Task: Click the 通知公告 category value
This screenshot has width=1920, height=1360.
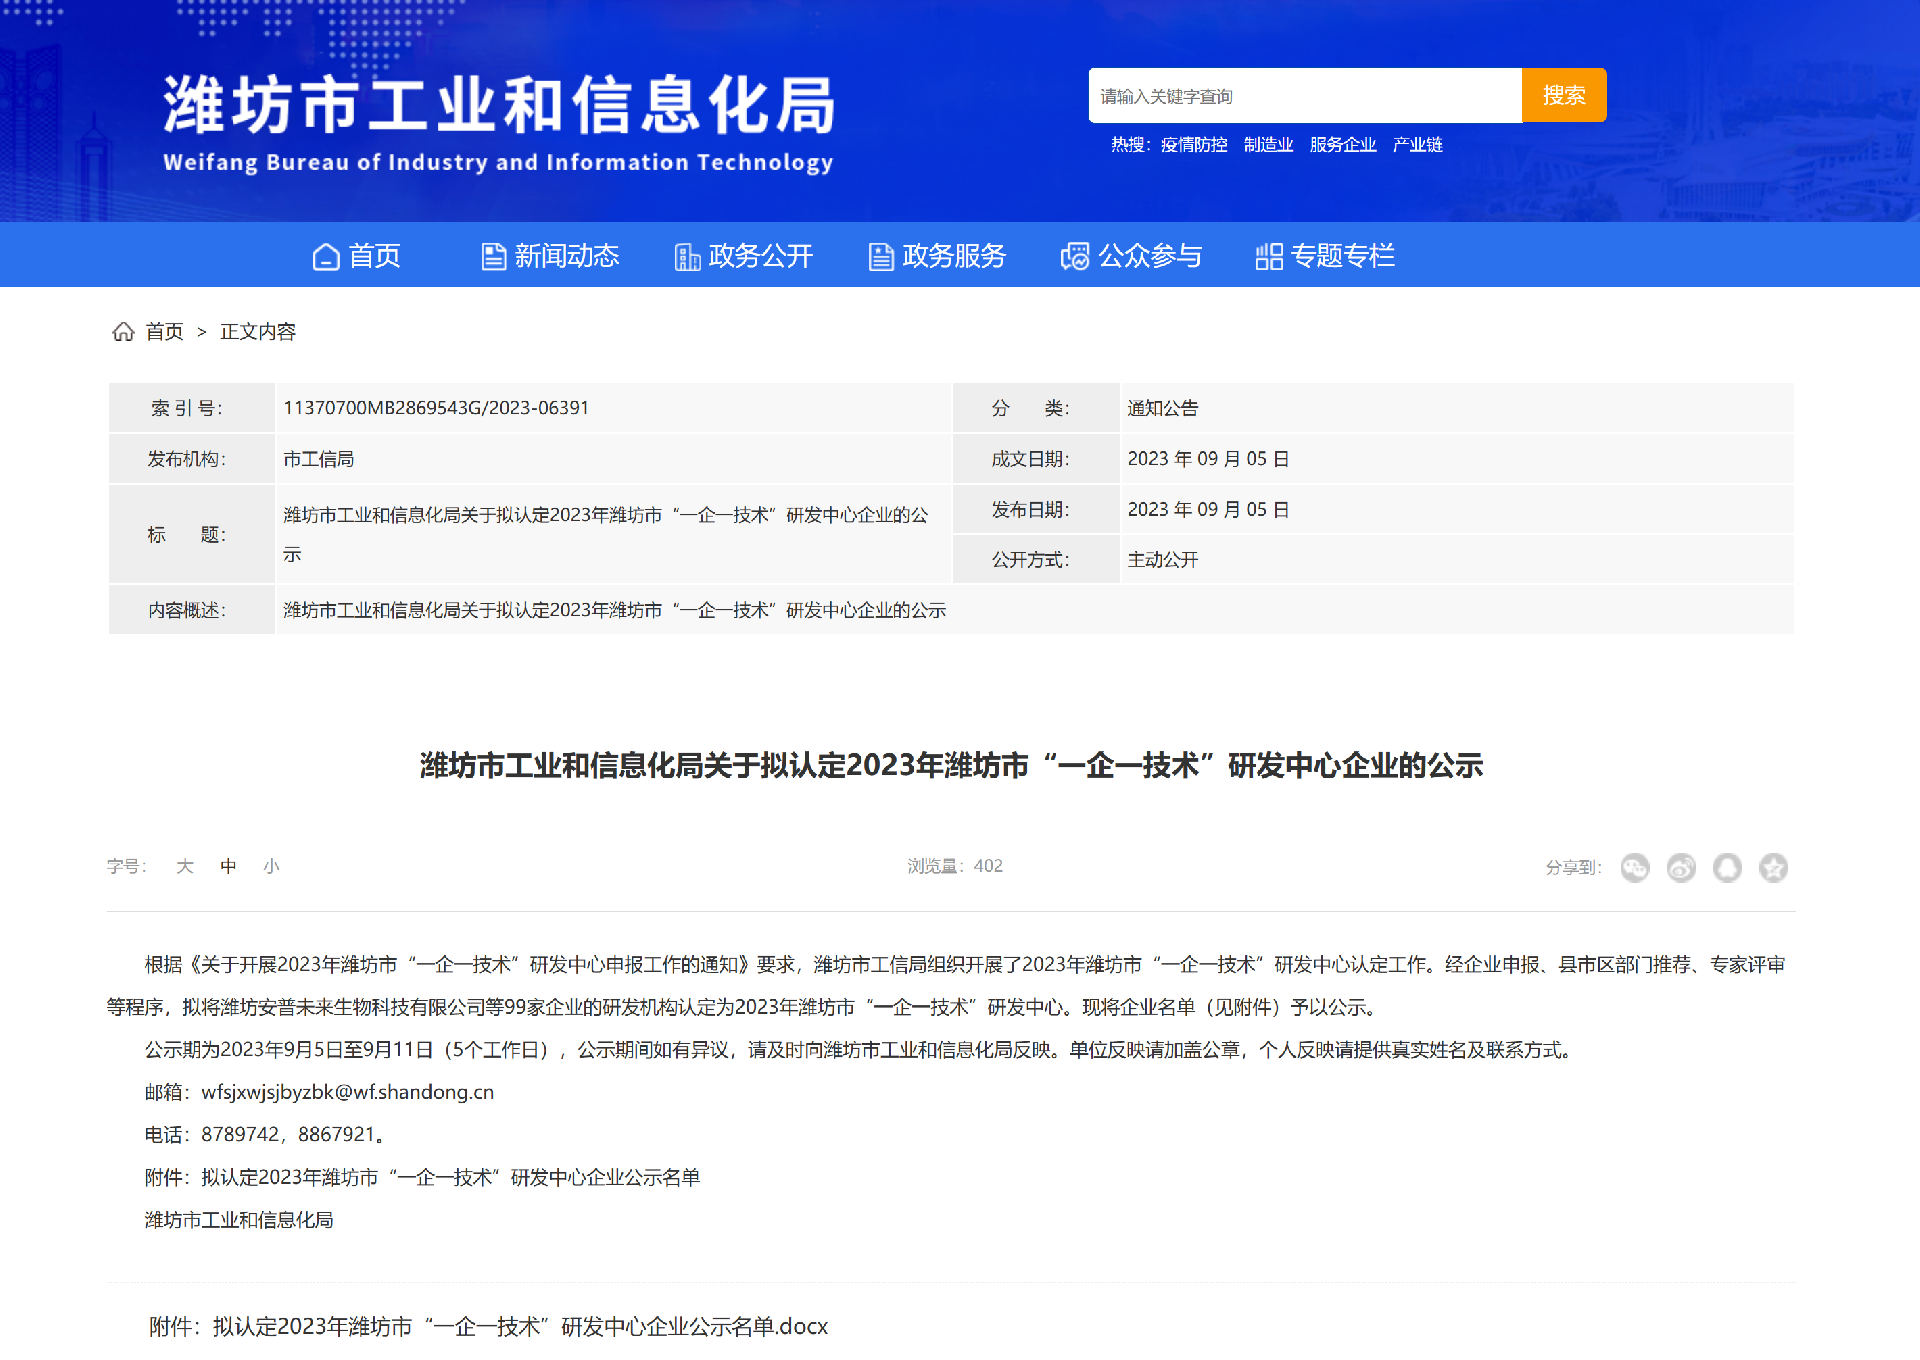Action: 1163,408
